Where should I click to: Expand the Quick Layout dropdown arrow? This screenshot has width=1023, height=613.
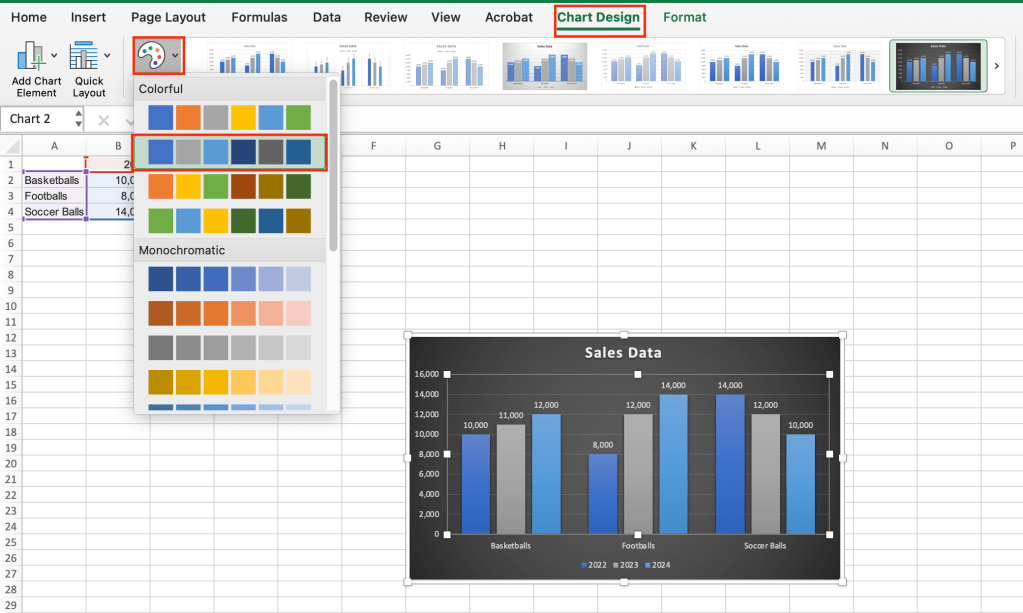tap(107, 56)
